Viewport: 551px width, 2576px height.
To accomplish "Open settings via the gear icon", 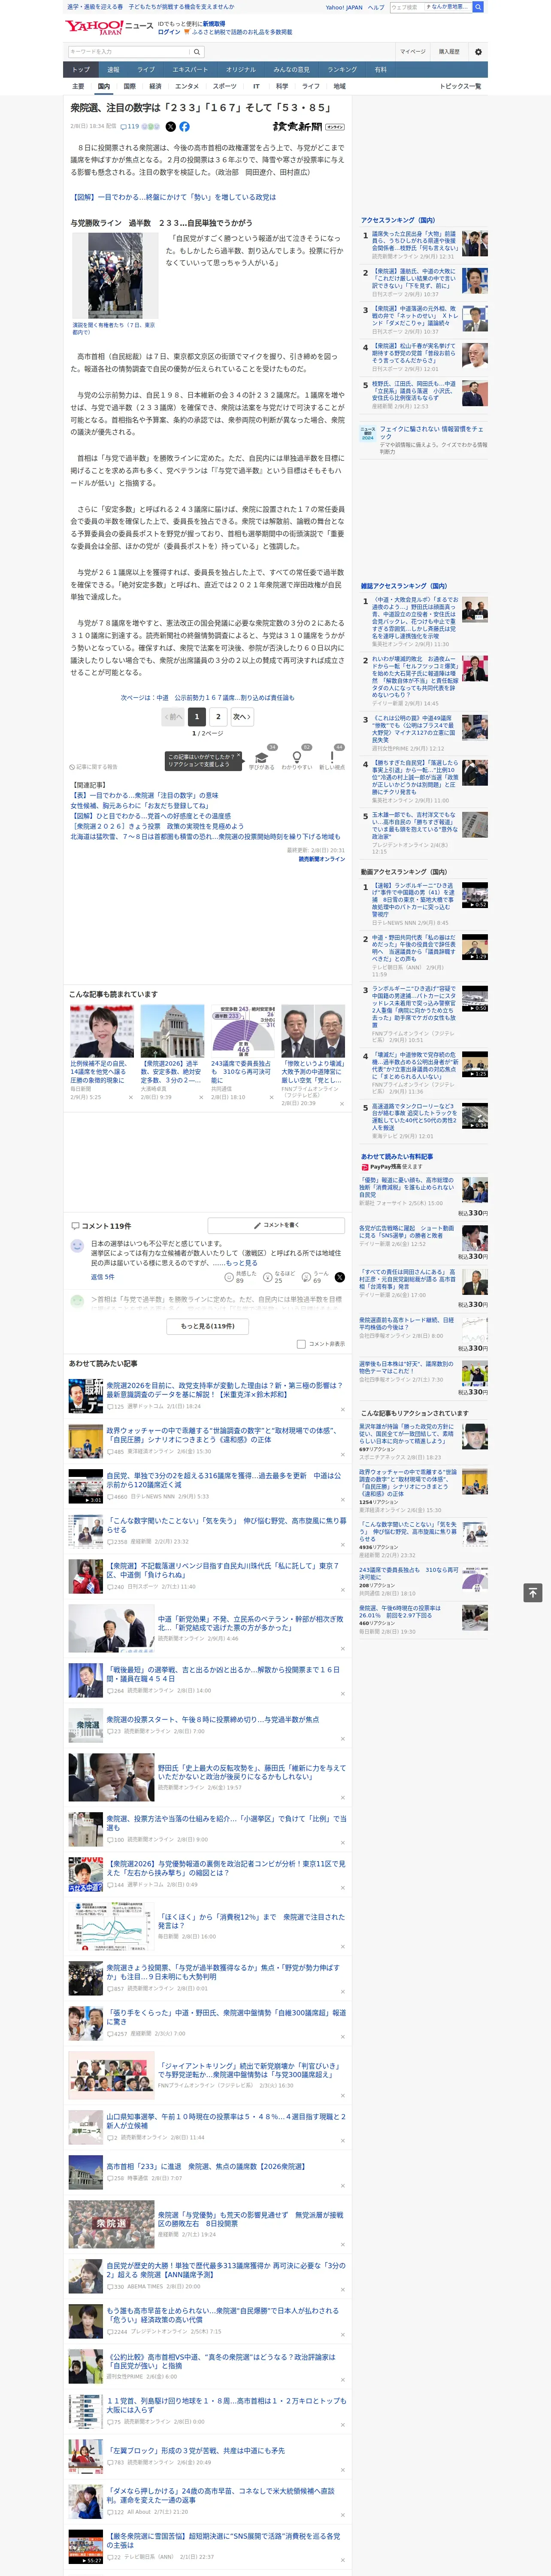I will 478,52.
